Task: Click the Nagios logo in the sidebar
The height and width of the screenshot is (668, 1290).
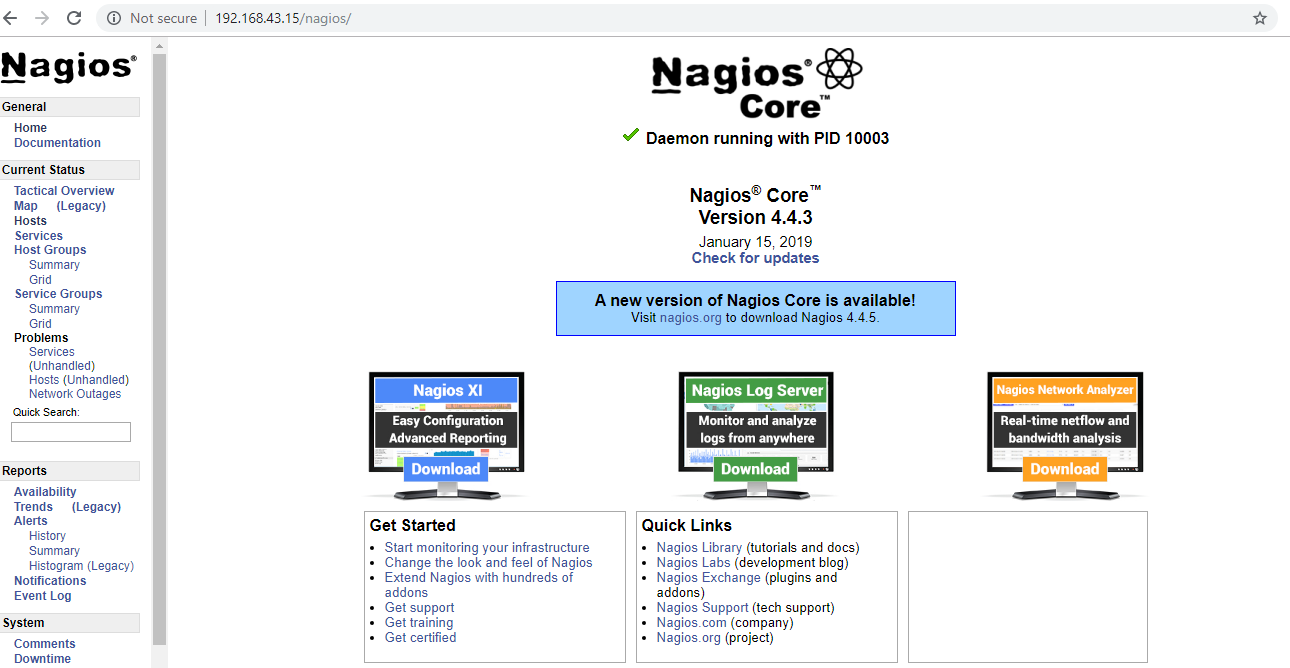Action: tap(66, 66)
